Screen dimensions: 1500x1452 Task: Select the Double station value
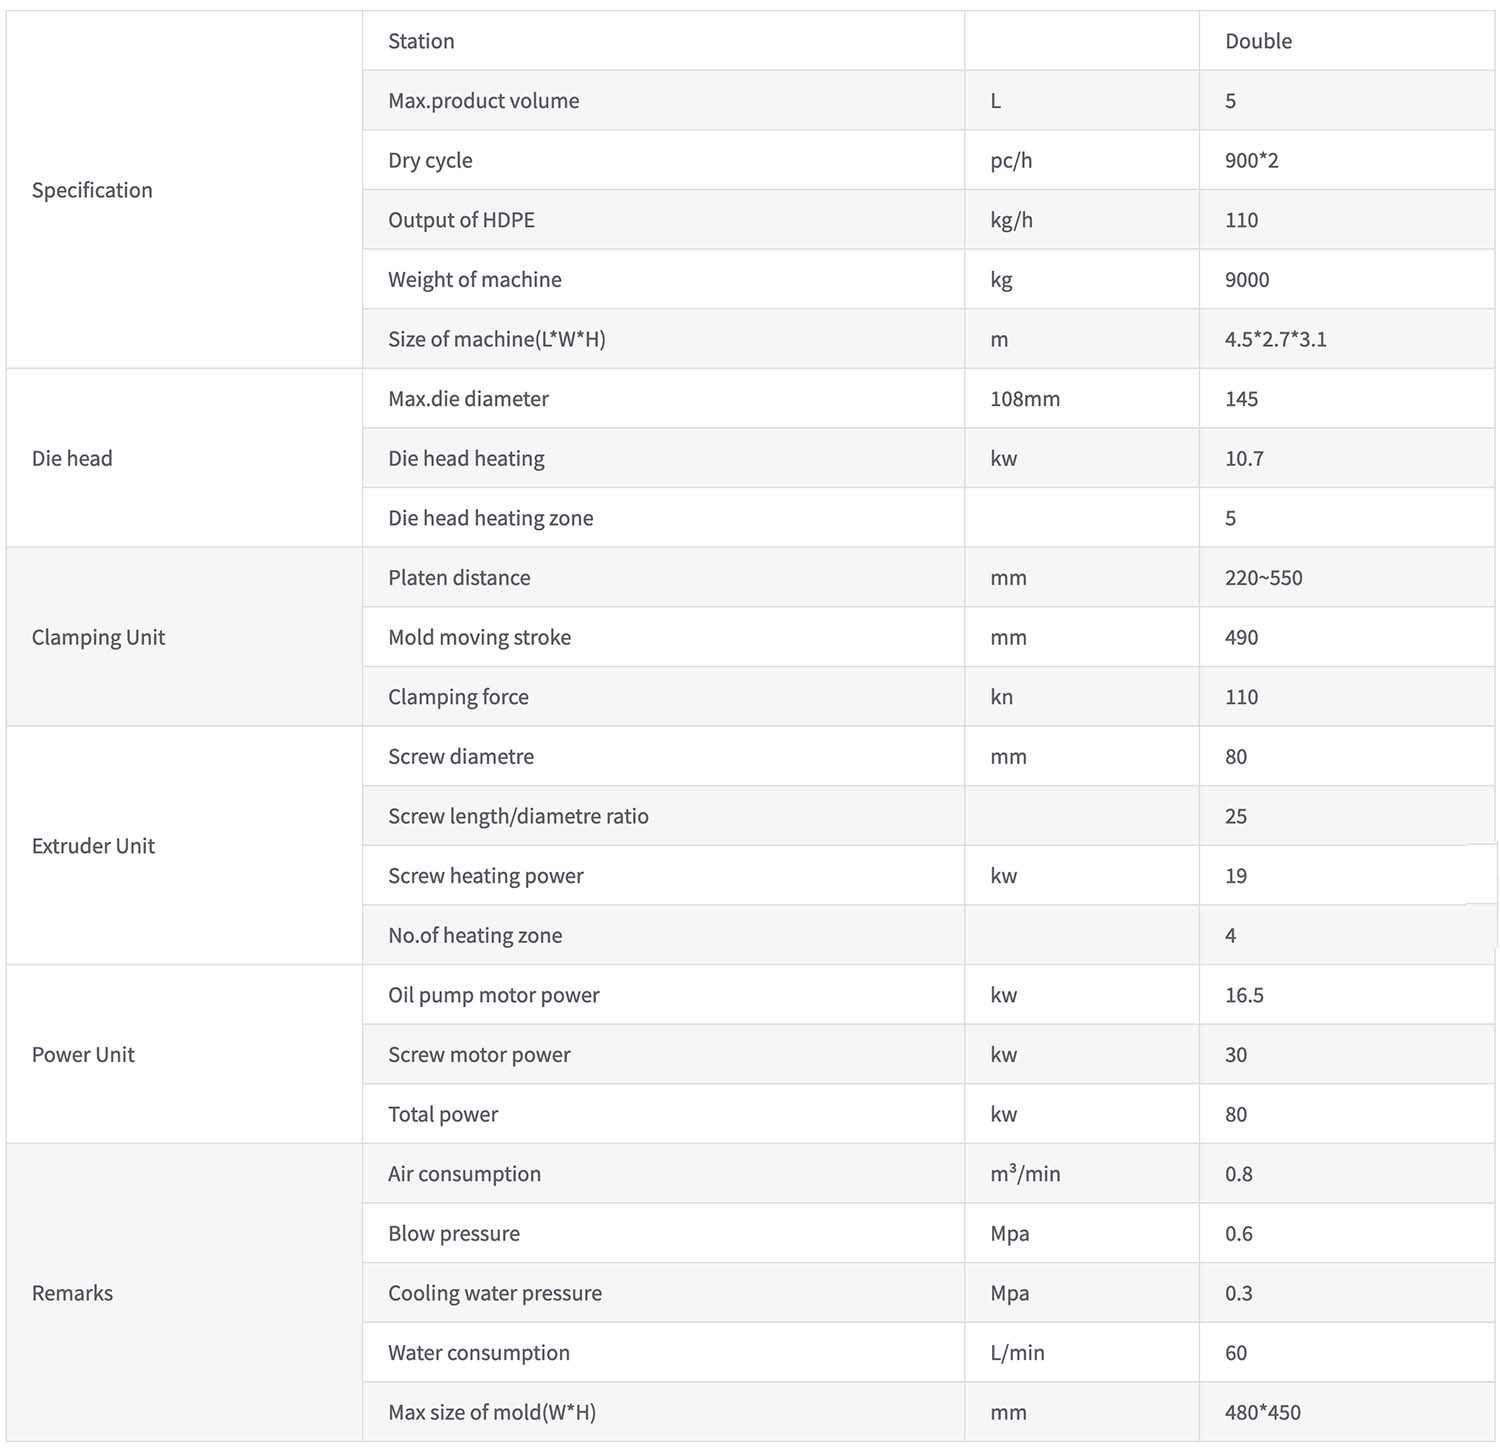1258,41
